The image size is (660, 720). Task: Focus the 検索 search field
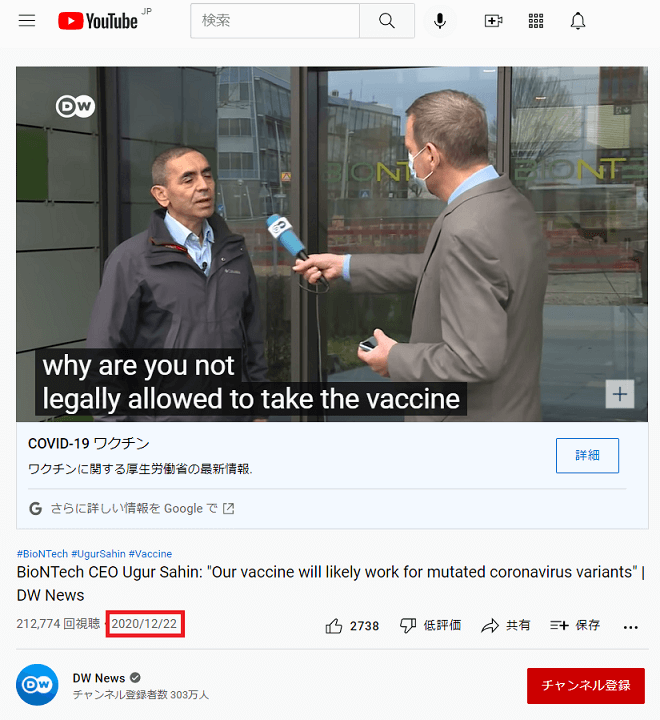coord(275,21)
